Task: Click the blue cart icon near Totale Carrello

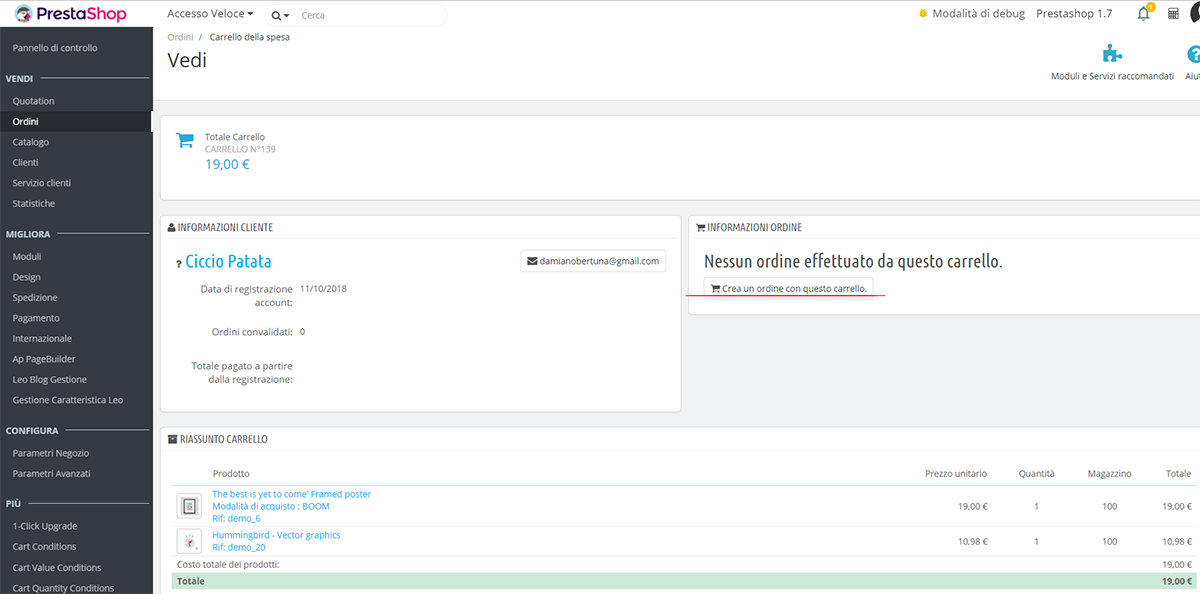Action: (x=185, y=141)
